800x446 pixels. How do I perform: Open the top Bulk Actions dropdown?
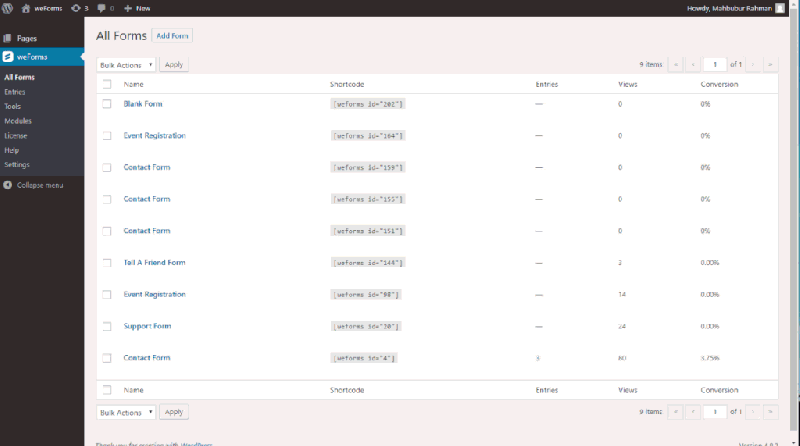[126, 65]
